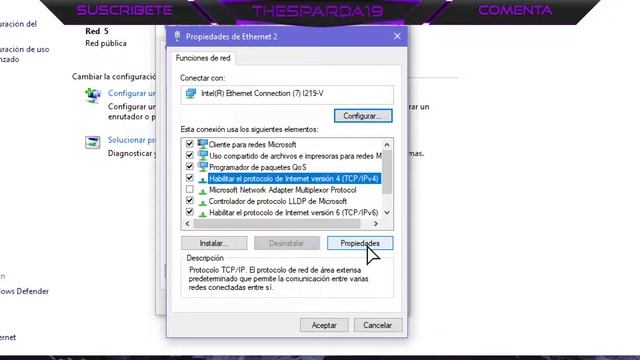640x360 pixels.
Task: Toggle the TCP/IPv6 protocol checkbox
Action: (189, 212)
